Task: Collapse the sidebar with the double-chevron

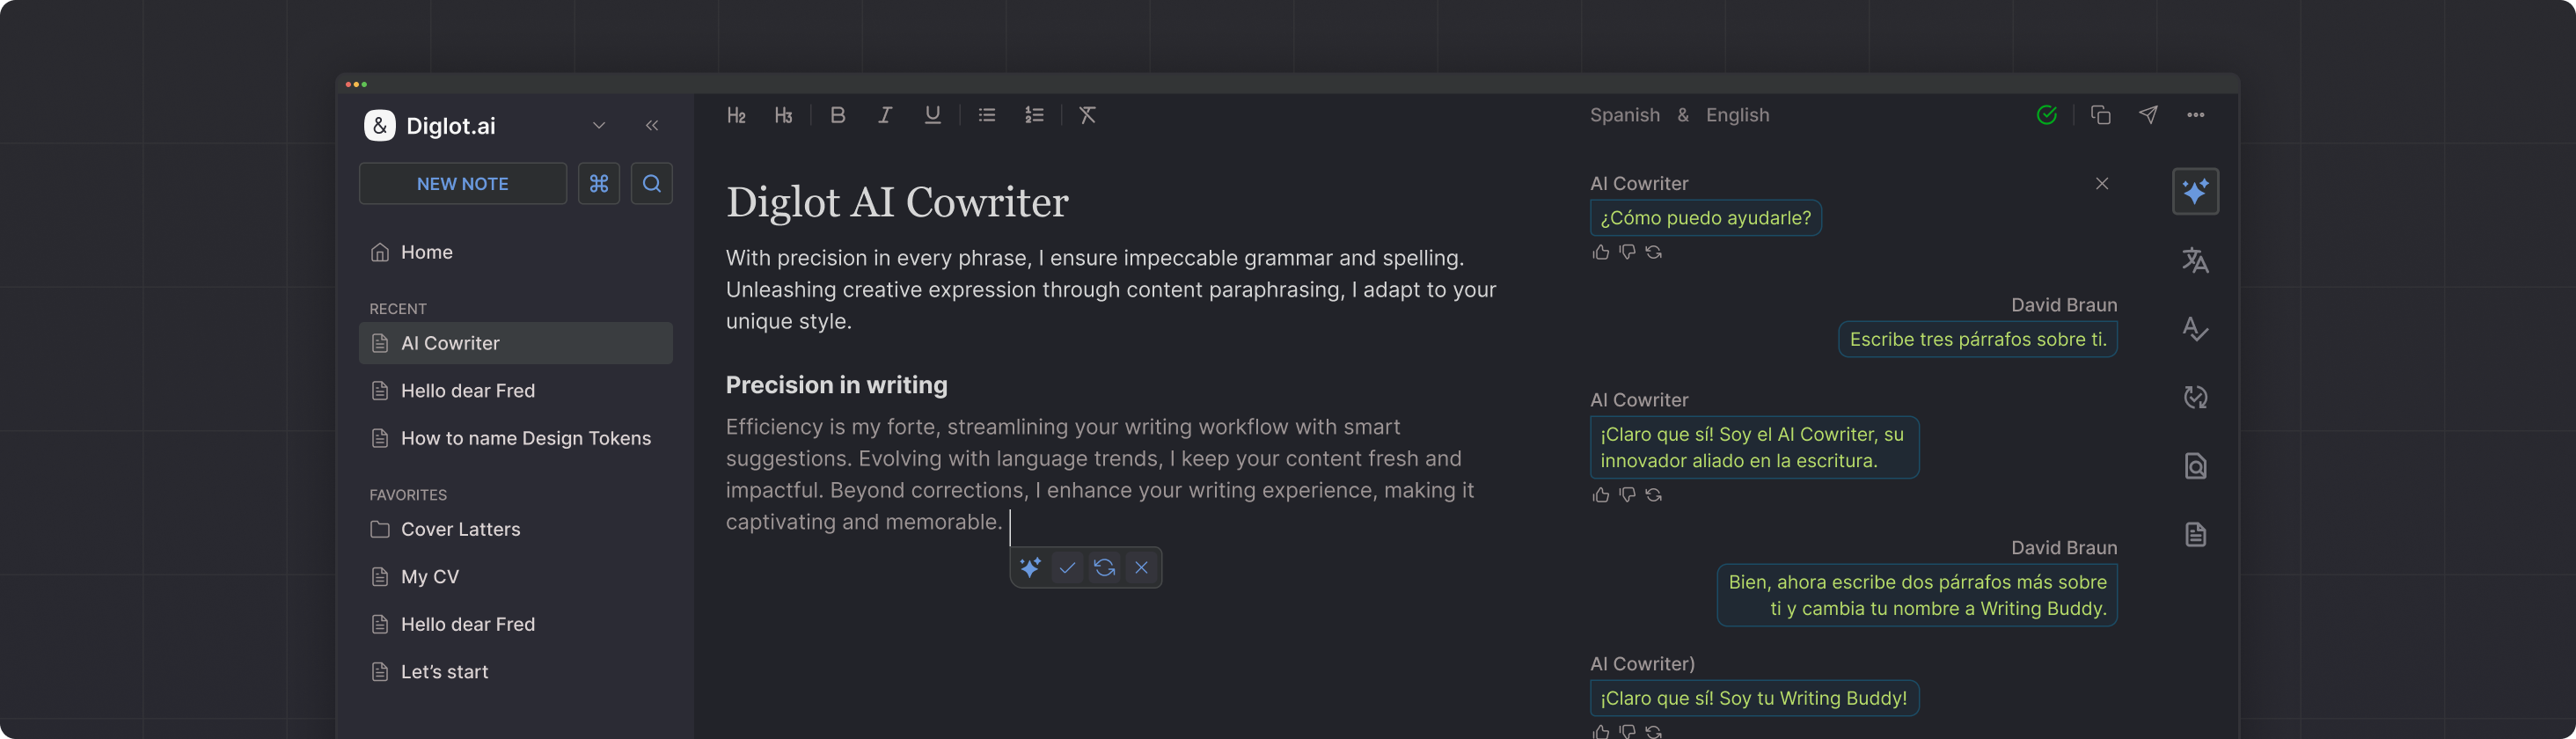Action: click(x=653, y=126)
